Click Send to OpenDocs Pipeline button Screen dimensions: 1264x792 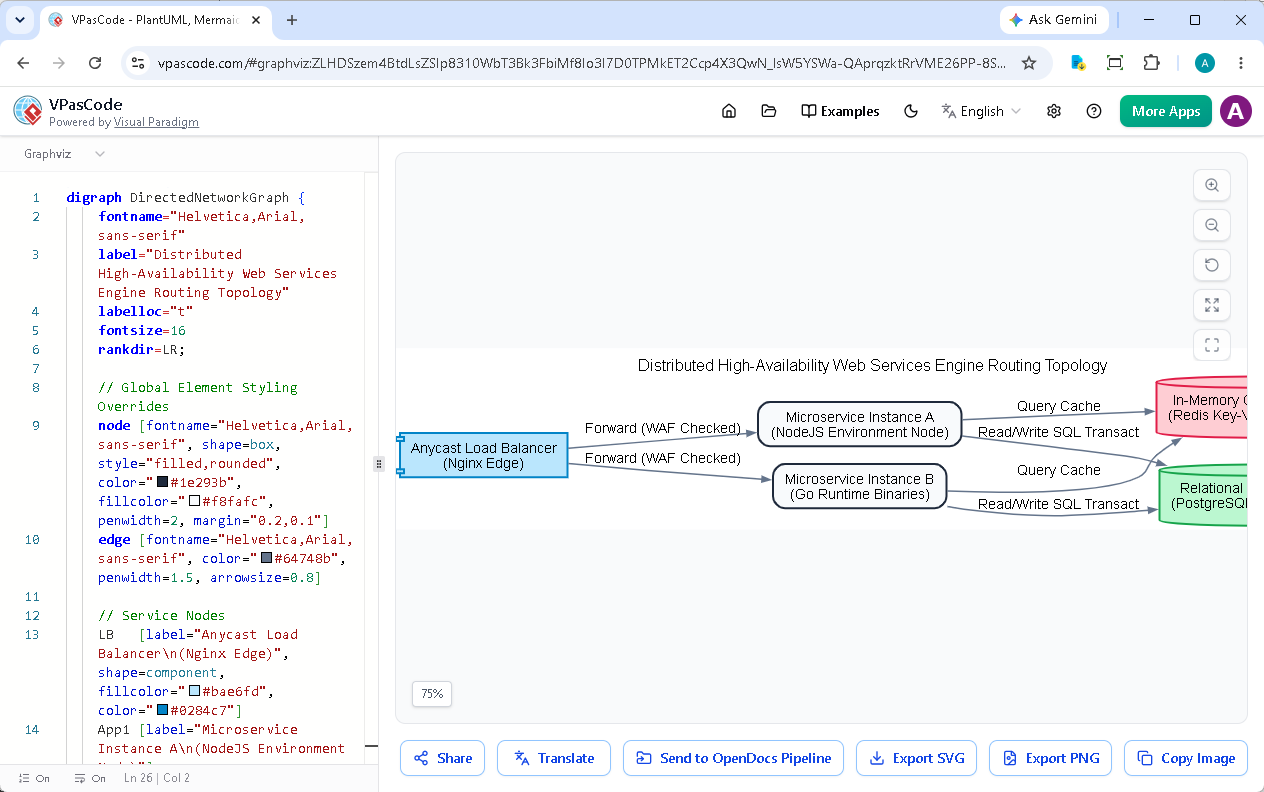click(x=733, y=758)
